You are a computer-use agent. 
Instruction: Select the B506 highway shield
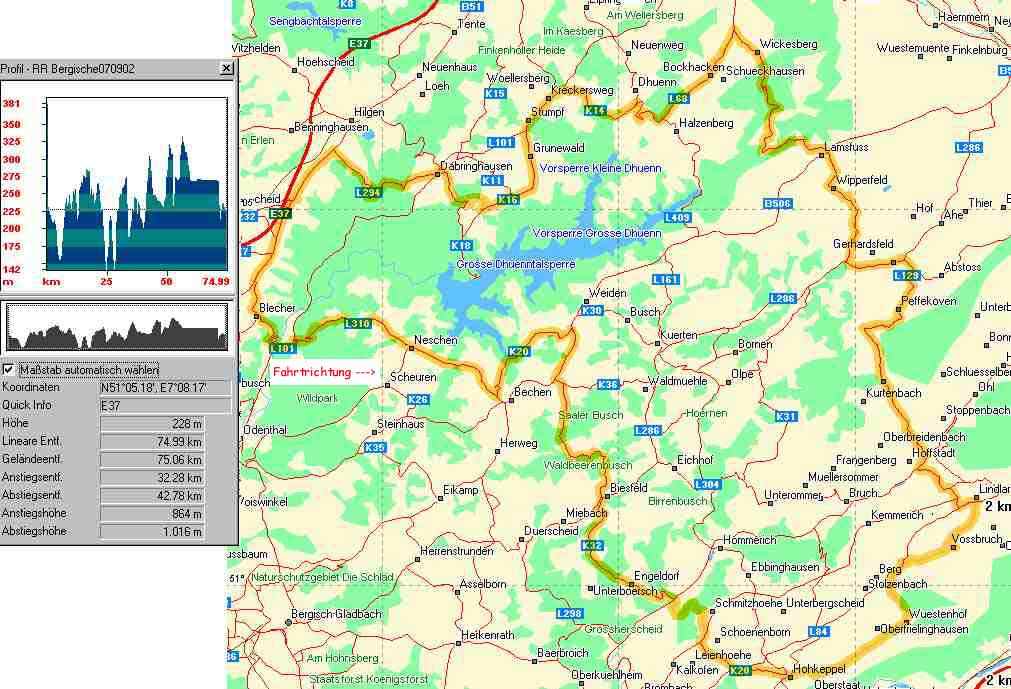coord(777,204)
